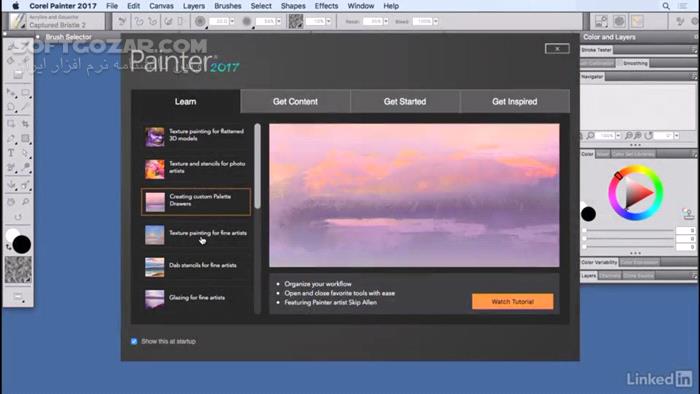Image resolution: width=700 pixels, height=394 pixels.
Task: Switch to the Layers tab
Action: coord(588,276)
